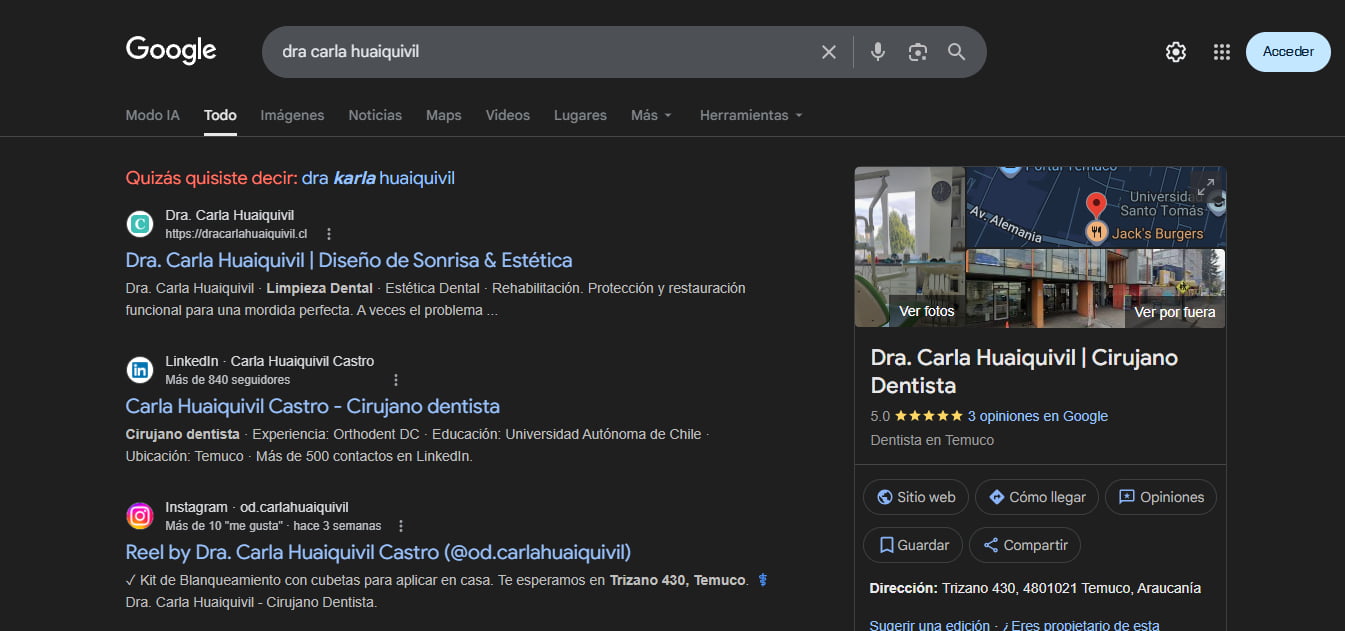
Task: Start voice search with the microphone icon
Action: tap(877, 52)
